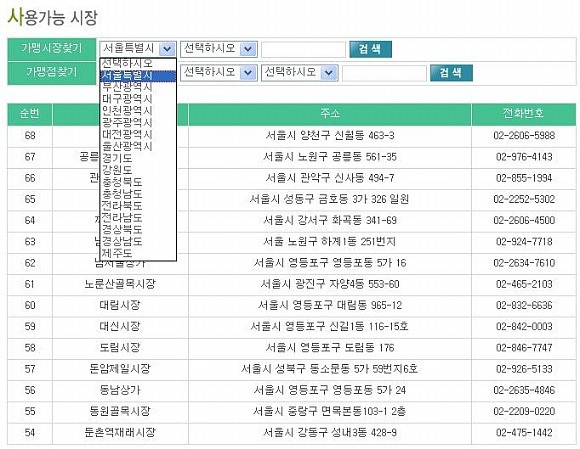This screenshot has width=580, height=449.
Task: Click address 서울시 영등포구 영등포동 5가 16
Action: 330,263
